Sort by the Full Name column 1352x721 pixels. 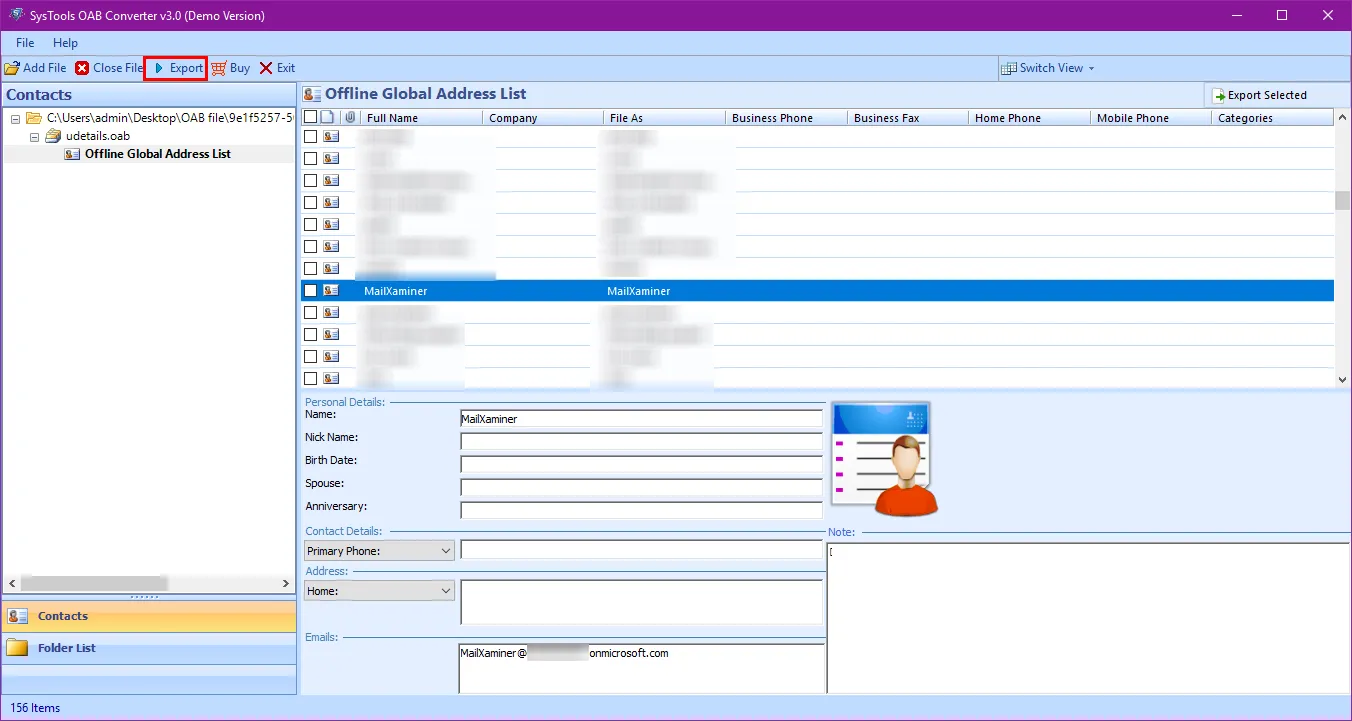420,118
